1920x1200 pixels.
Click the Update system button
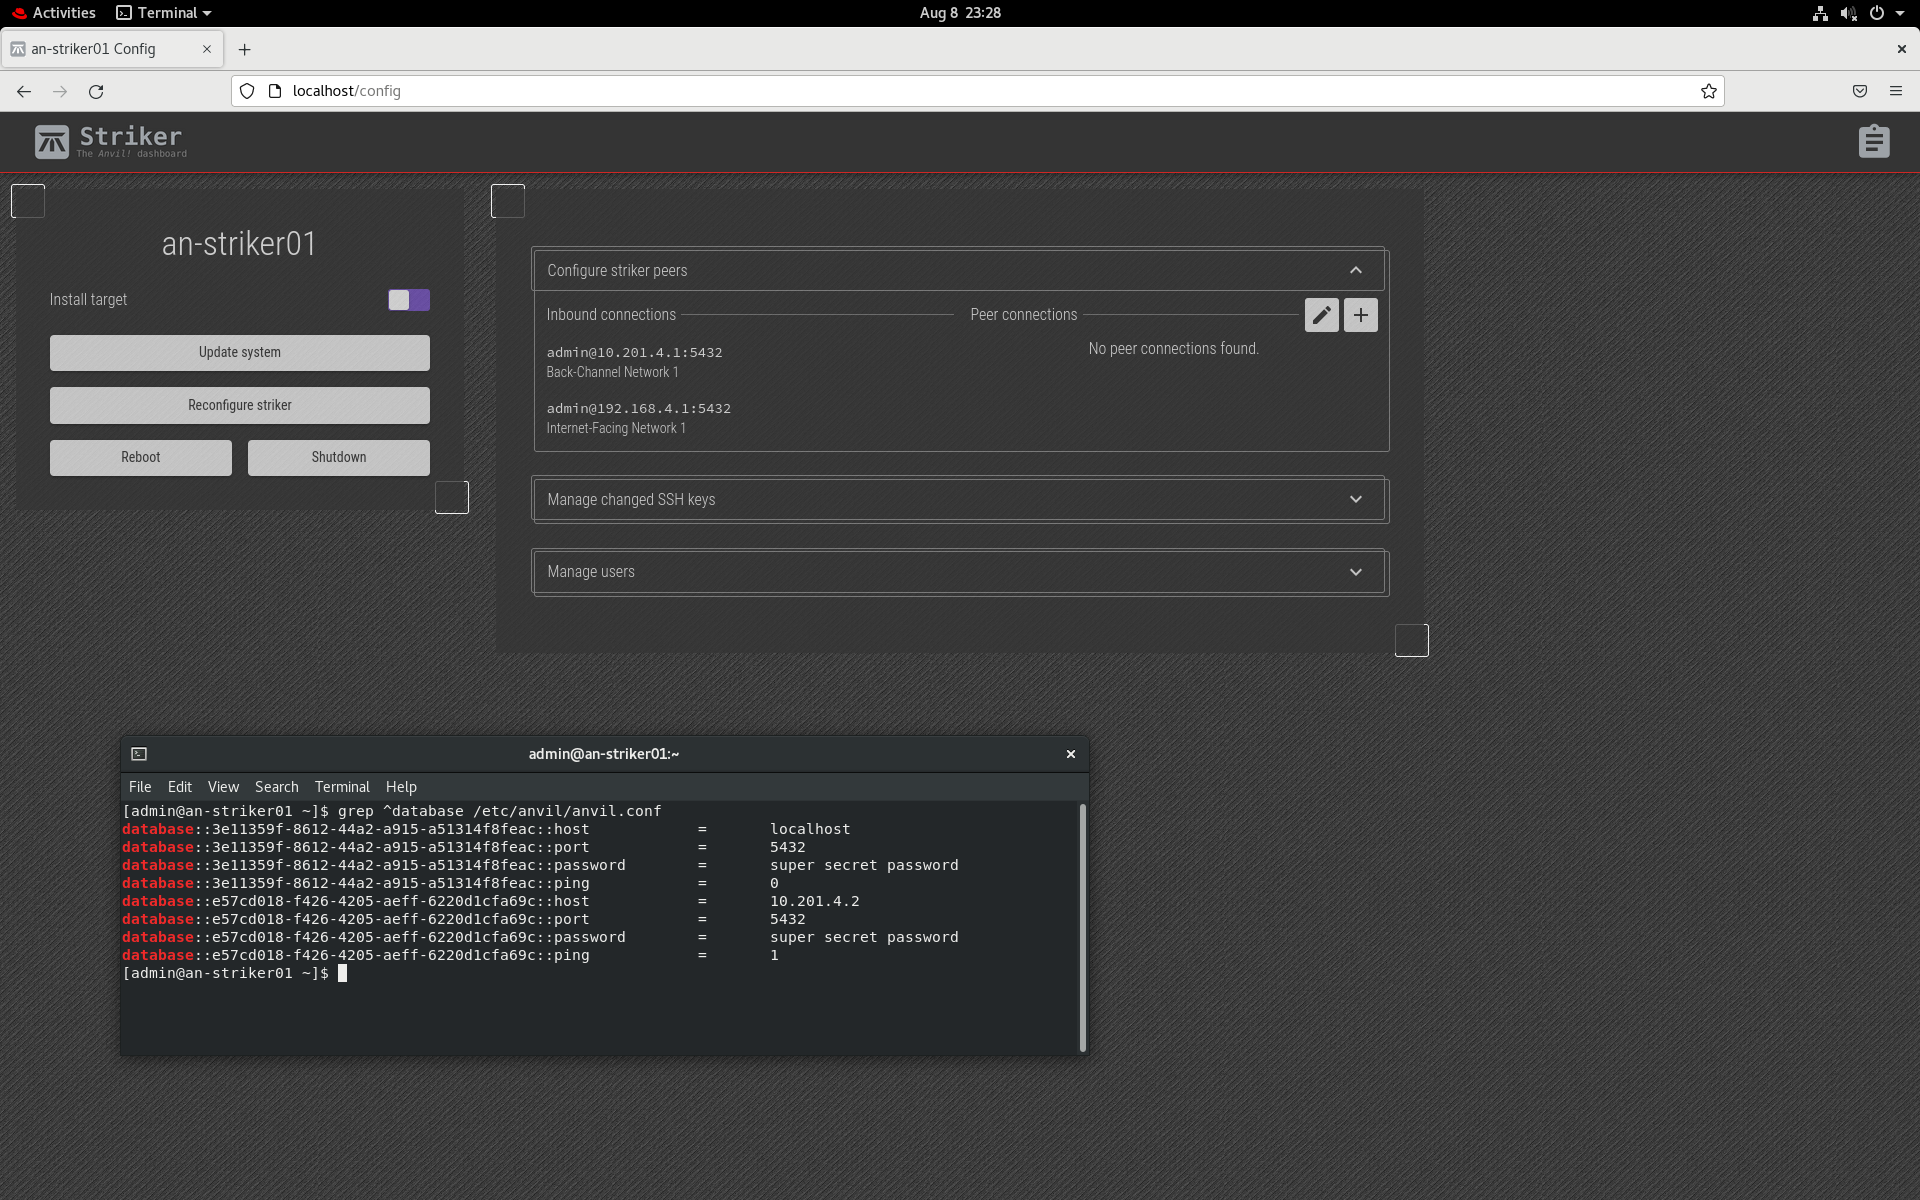click(x=239, y=352)
